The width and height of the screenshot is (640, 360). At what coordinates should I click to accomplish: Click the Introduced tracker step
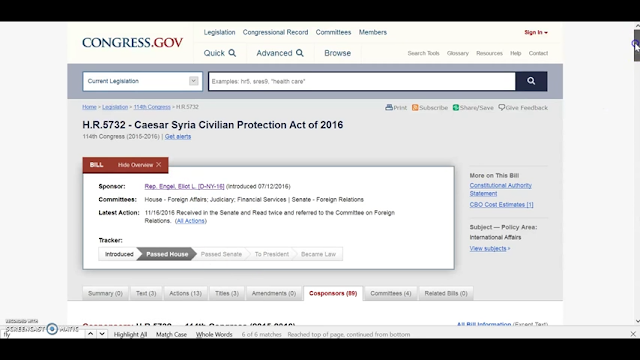pyautogui.click(x=119, y=254)
